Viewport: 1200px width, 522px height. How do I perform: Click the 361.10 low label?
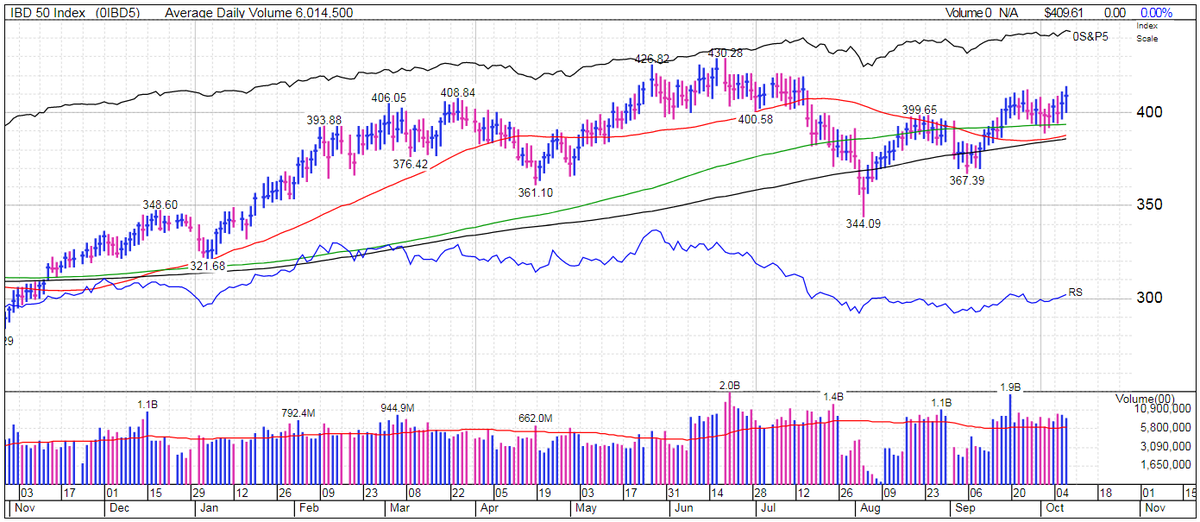coord(536,193)
